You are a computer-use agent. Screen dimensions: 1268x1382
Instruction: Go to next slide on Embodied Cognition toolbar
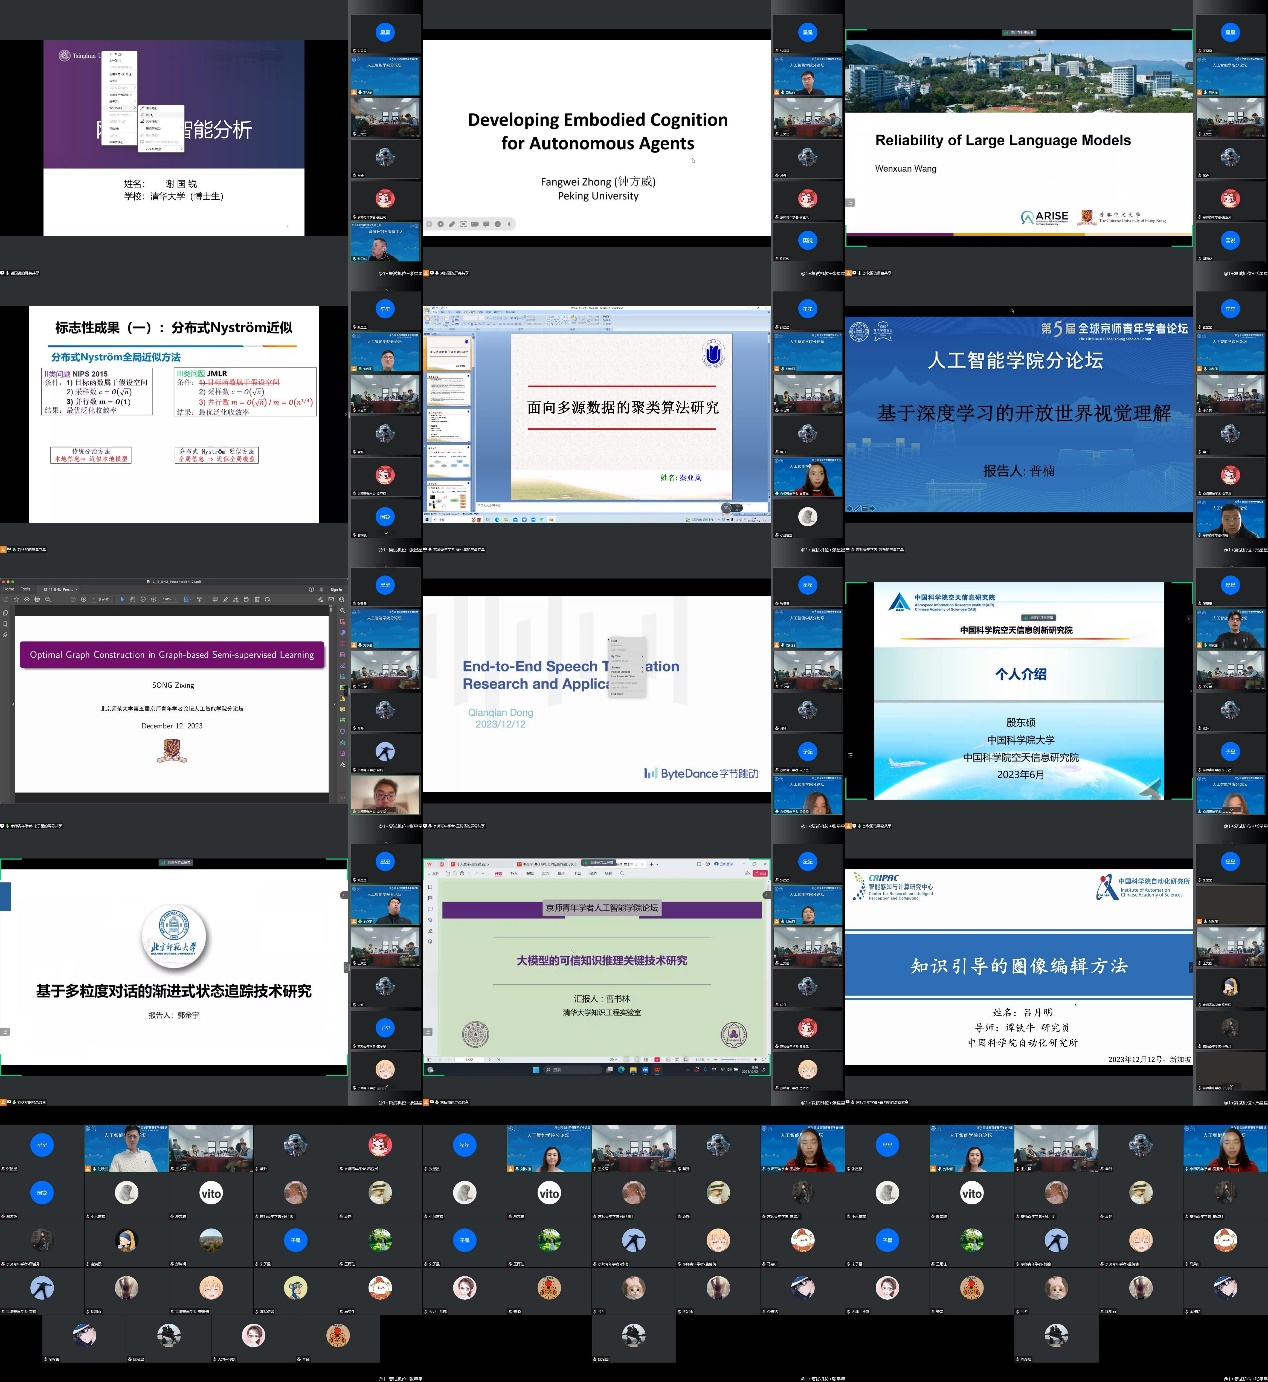[440, 224]
